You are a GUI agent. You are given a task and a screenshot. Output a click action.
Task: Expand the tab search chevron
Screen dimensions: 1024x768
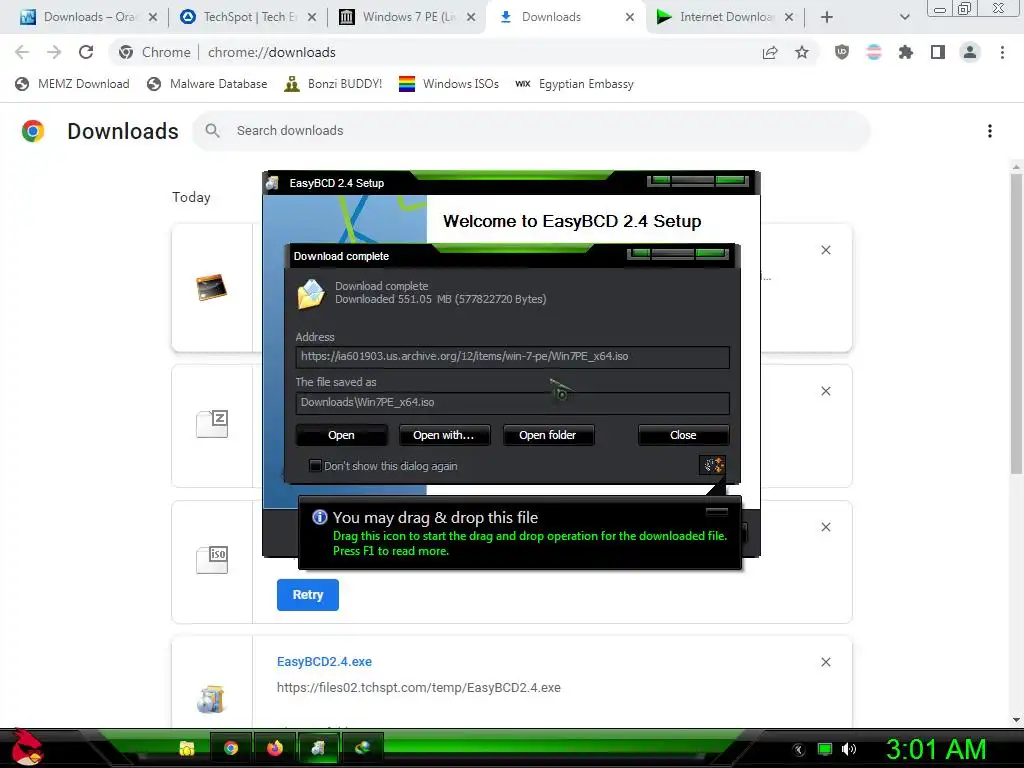coord(904,17)
